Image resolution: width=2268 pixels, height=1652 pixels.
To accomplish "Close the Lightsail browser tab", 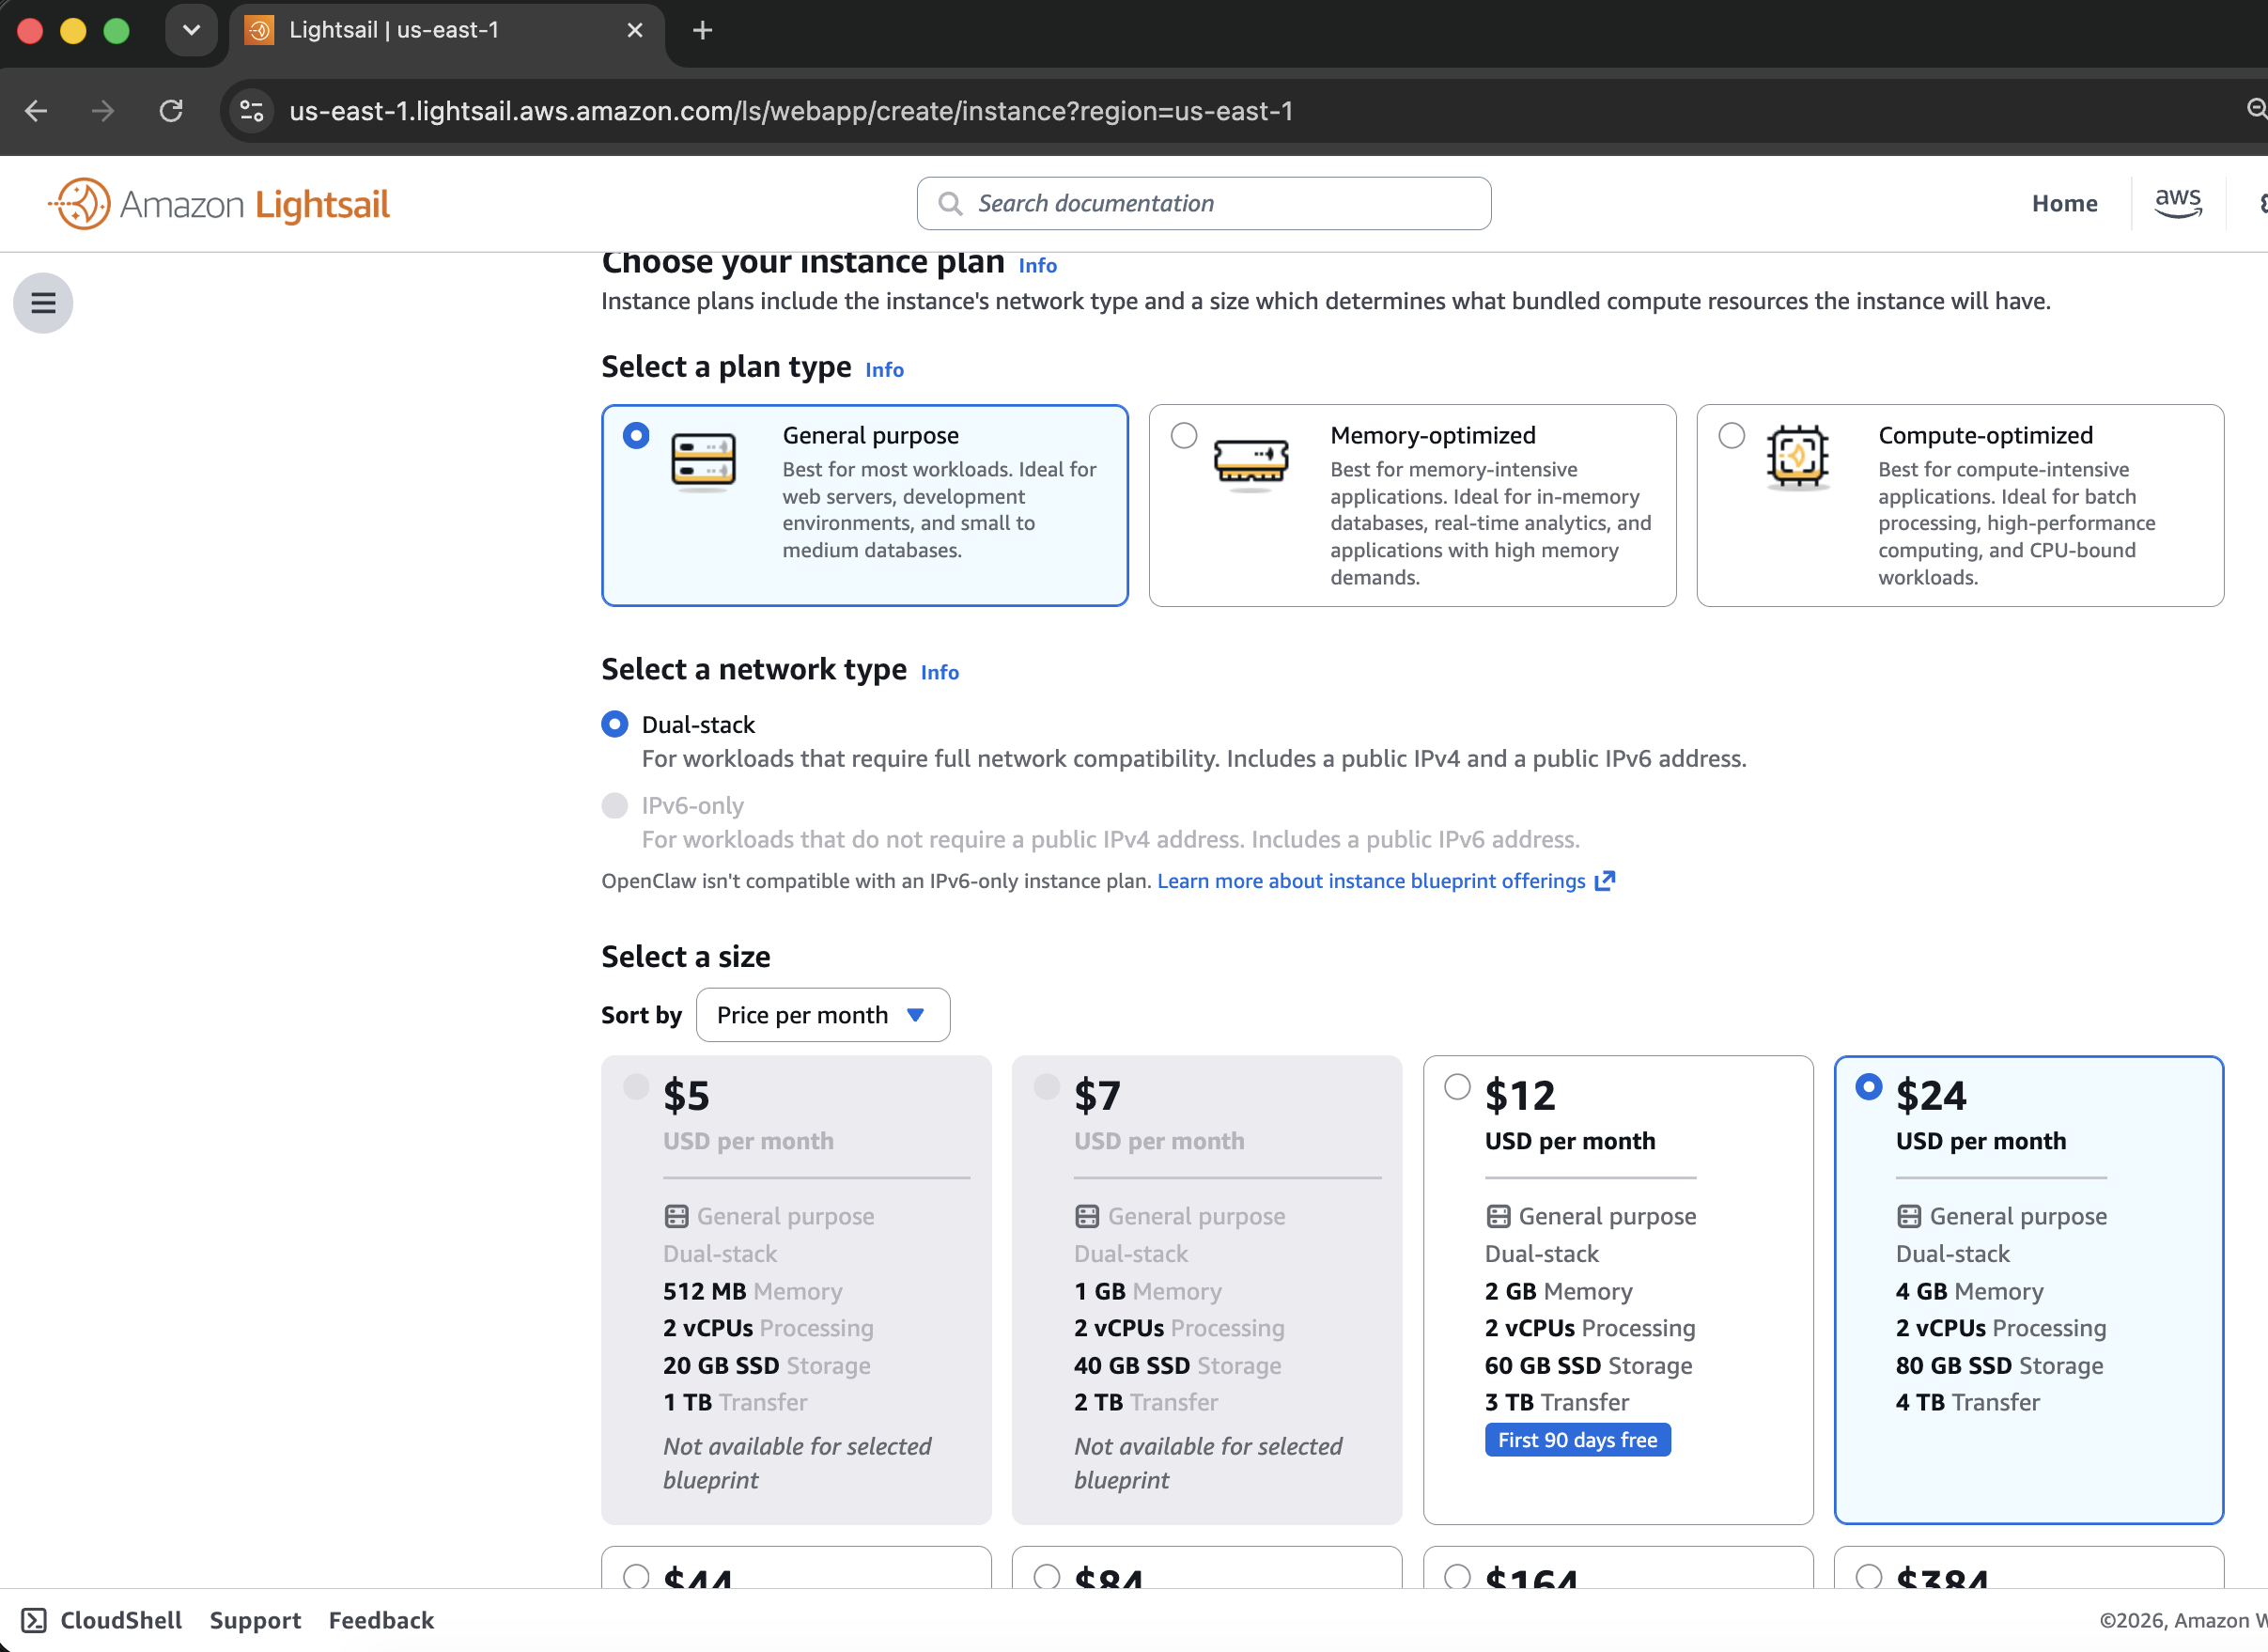I will pos(635,30).
